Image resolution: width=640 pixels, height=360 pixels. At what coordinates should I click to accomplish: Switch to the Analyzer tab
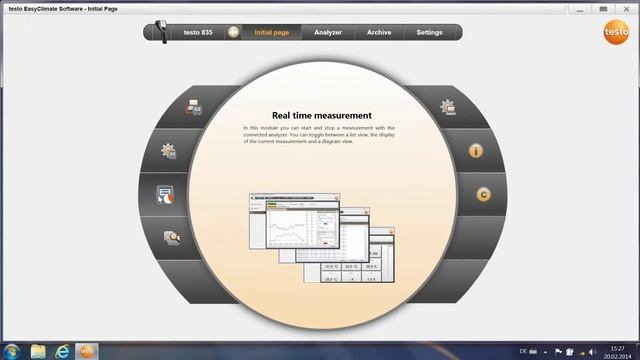(328, 32)
